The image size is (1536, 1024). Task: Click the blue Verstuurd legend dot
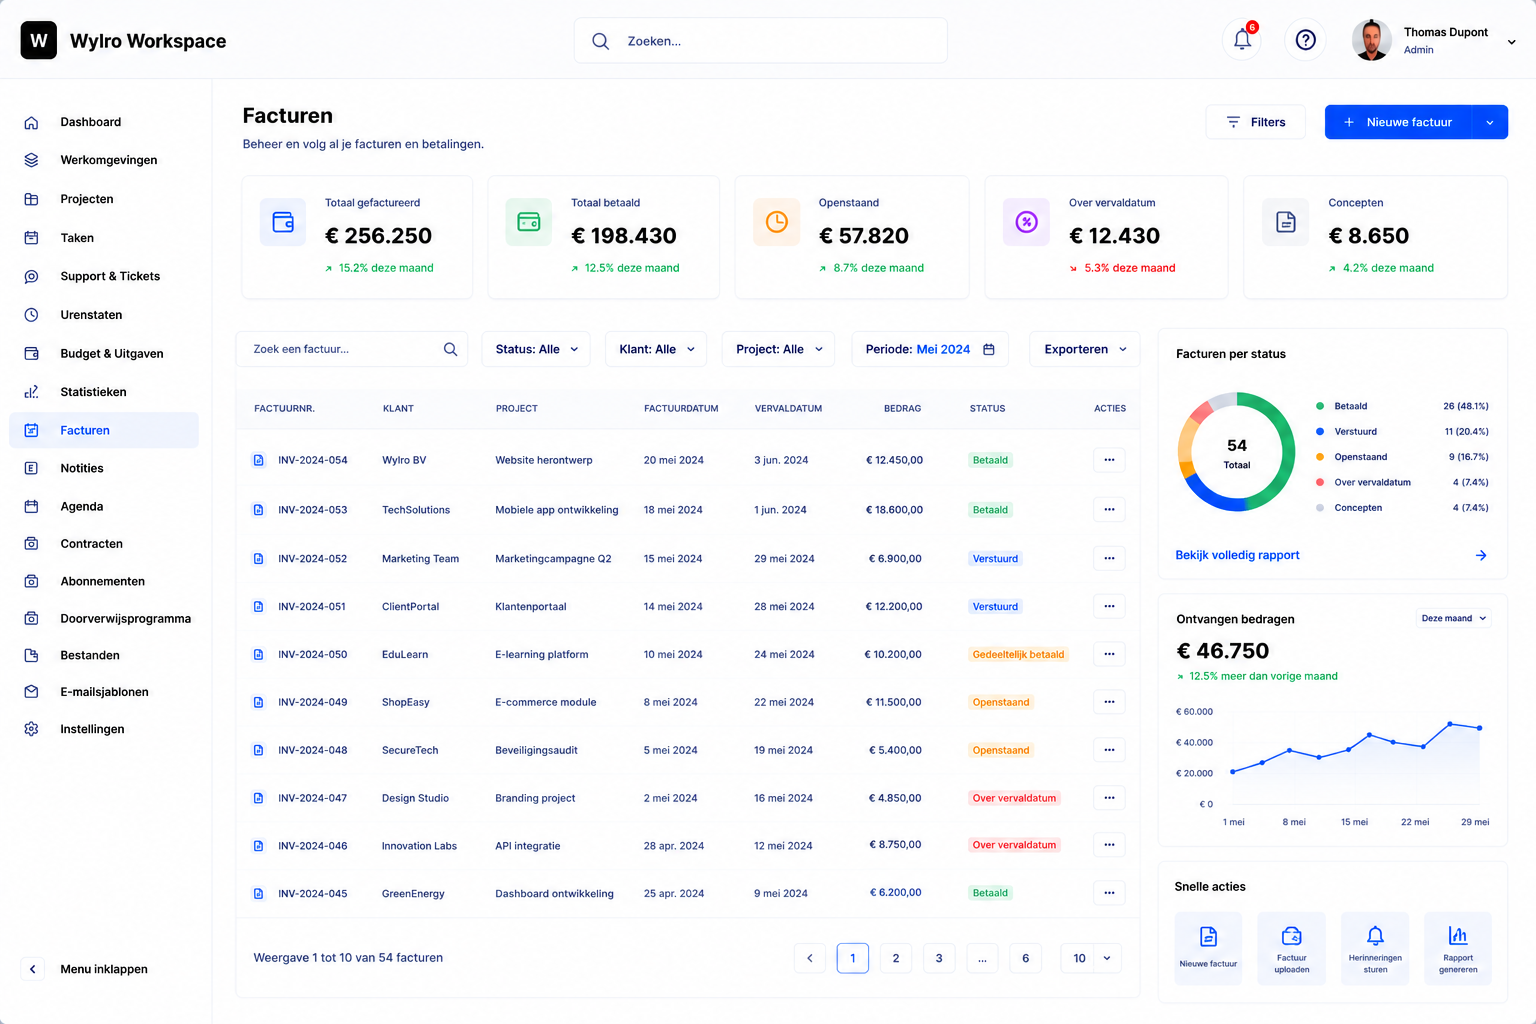[x=1320, y=431]
